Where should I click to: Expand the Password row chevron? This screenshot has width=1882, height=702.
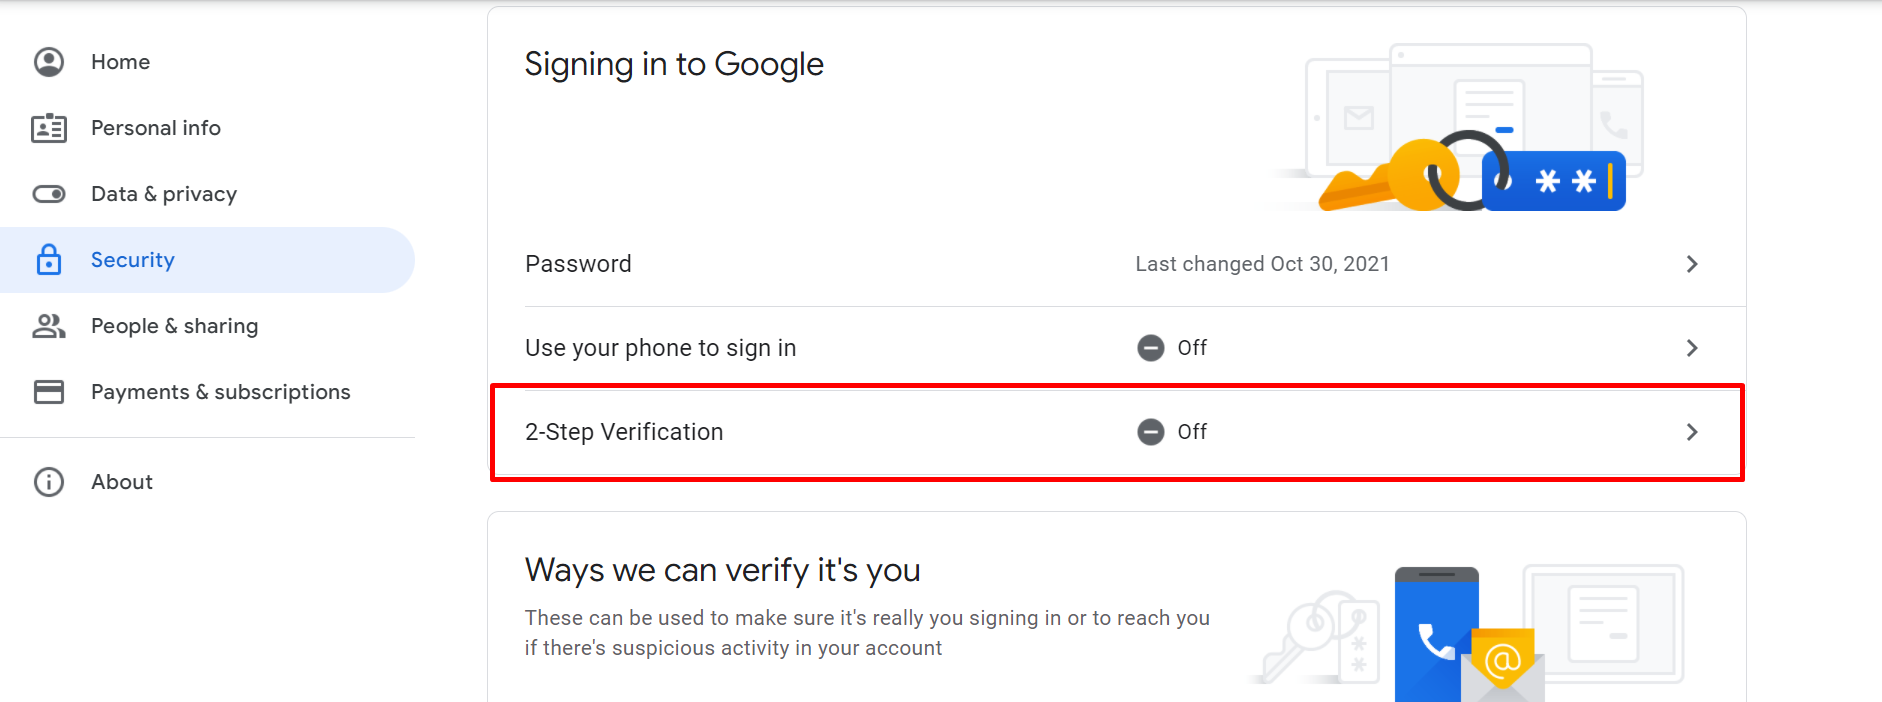pos(1692,264)
